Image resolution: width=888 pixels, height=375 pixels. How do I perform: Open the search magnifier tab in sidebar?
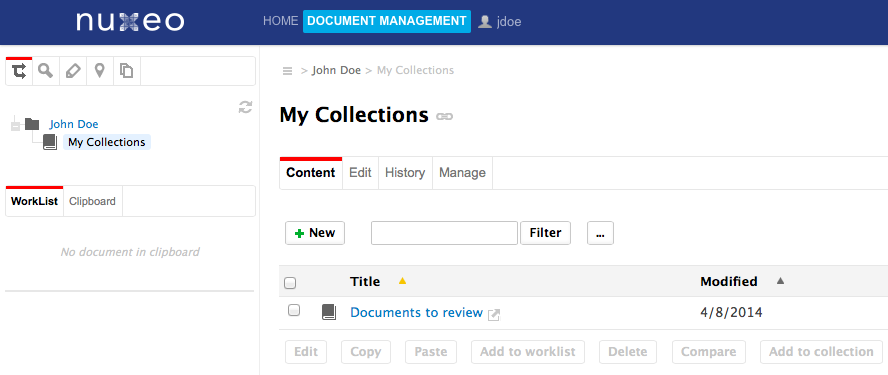46,71
